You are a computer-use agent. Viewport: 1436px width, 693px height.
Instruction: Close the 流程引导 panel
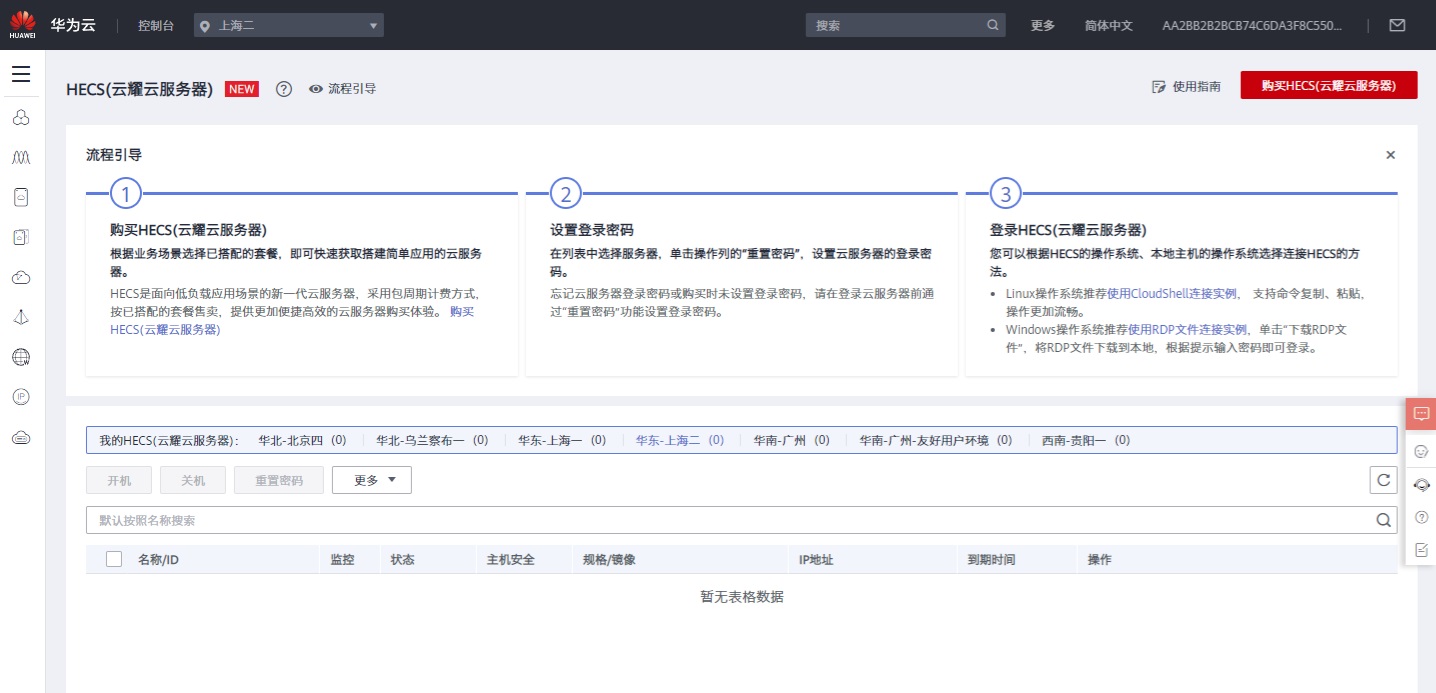(x=1390, y=155)
